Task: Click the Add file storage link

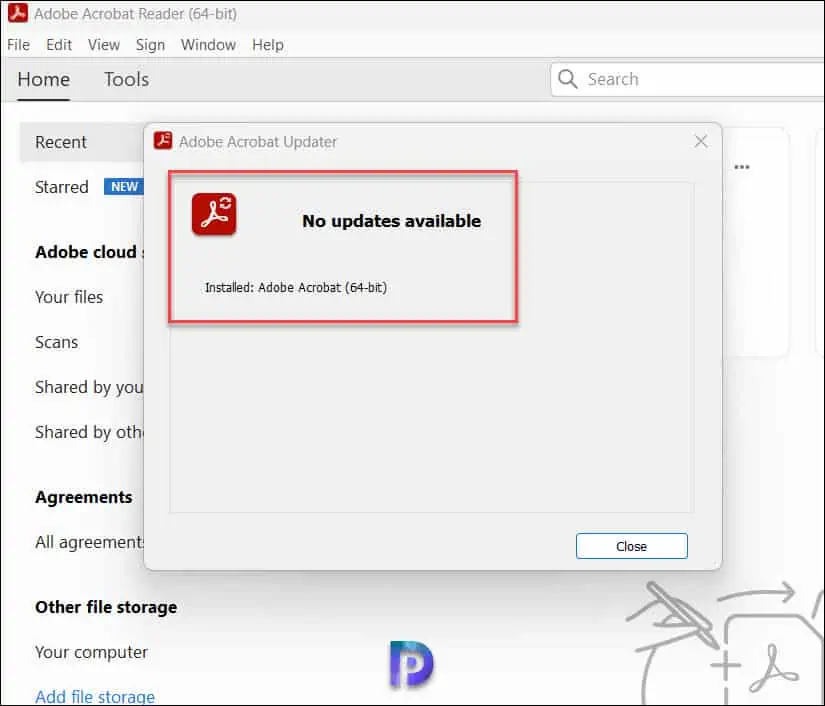Action: [95, 697]
